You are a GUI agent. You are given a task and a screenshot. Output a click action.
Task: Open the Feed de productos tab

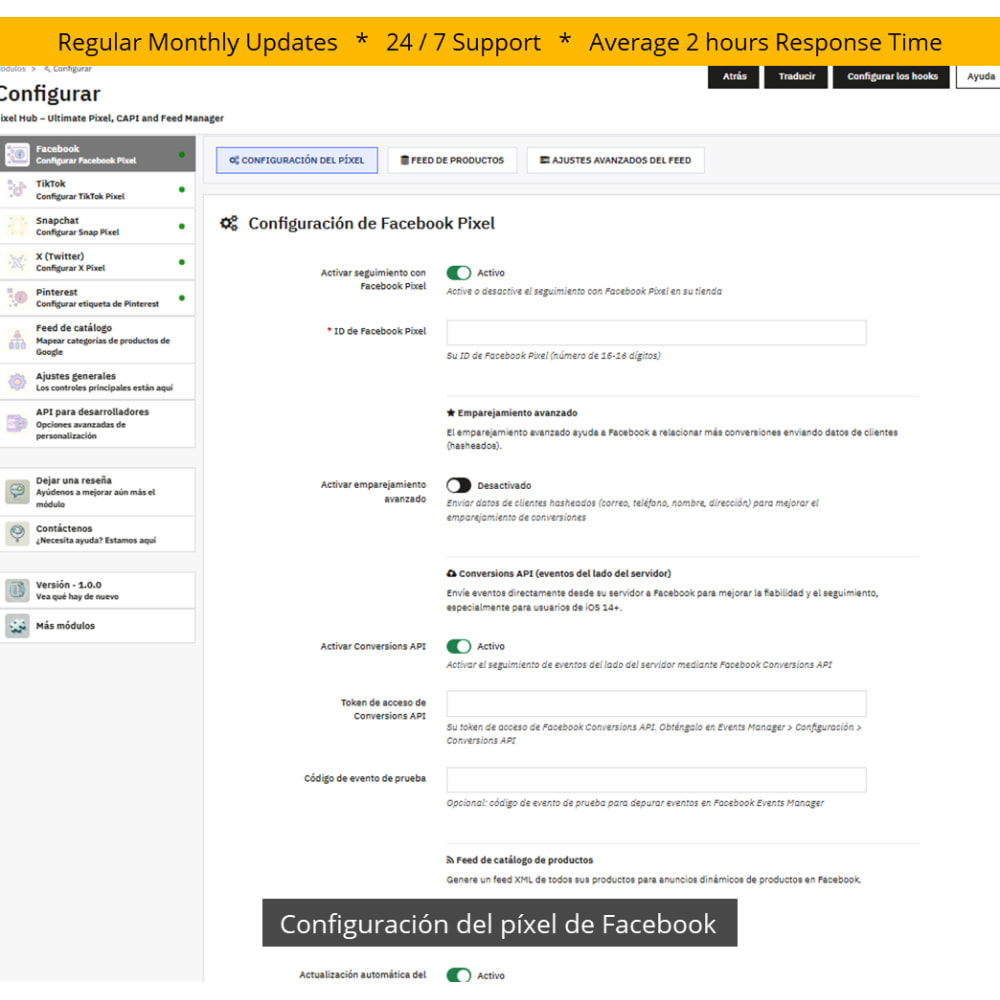pyautogui.click(x=452, y=160)
